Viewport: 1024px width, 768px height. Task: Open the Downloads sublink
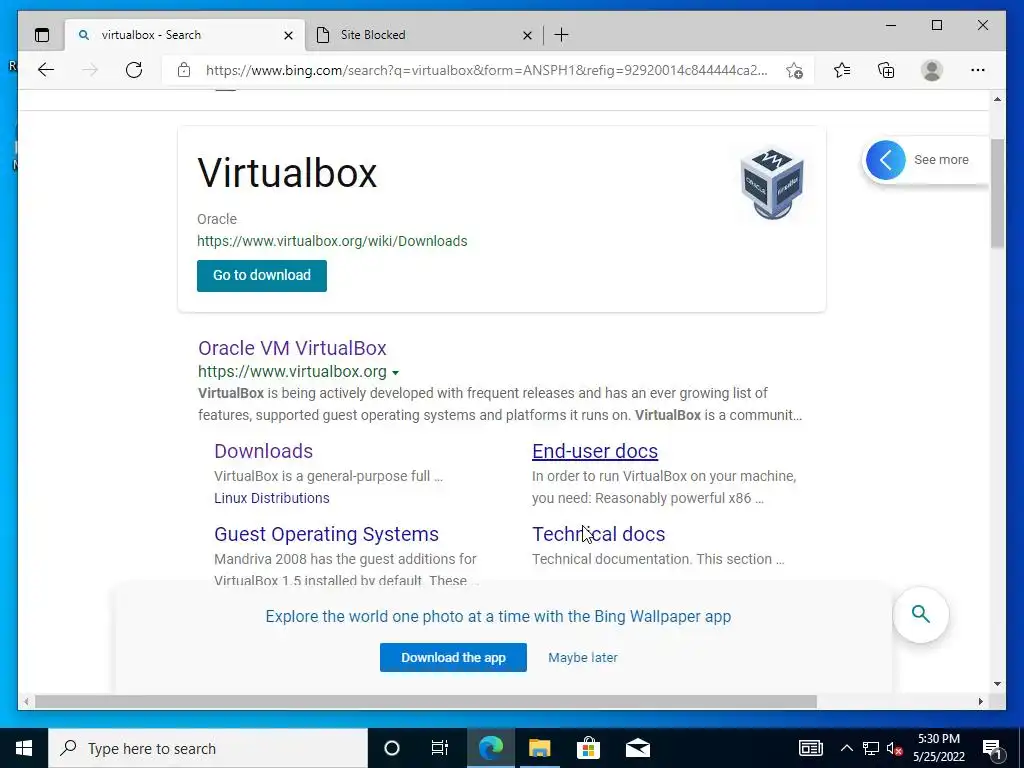point(263,451)
